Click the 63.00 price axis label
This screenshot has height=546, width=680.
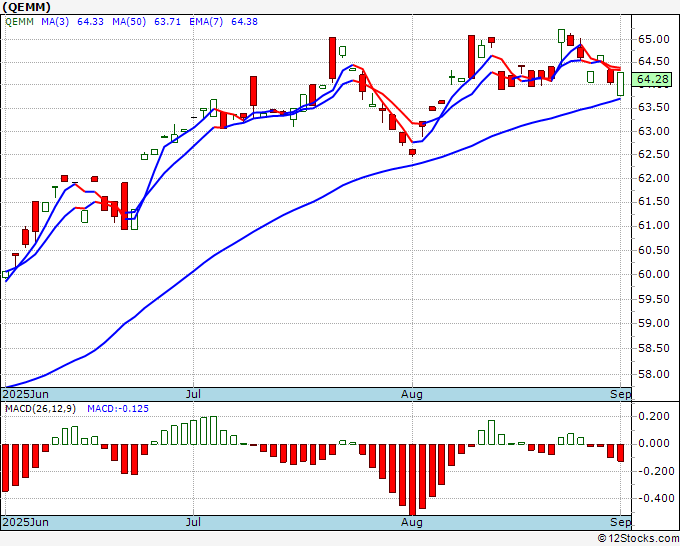coord(654,131)
